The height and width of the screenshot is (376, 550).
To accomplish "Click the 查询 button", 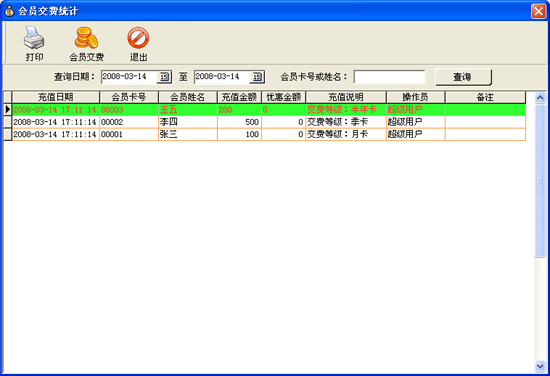I will 463,77.
